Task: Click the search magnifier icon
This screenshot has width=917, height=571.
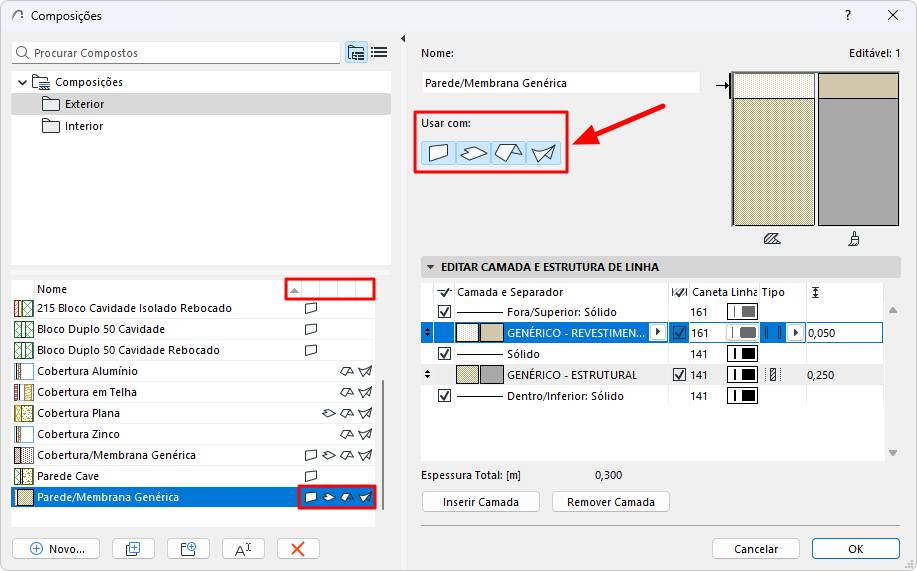Action: click(x=22, y=53)
